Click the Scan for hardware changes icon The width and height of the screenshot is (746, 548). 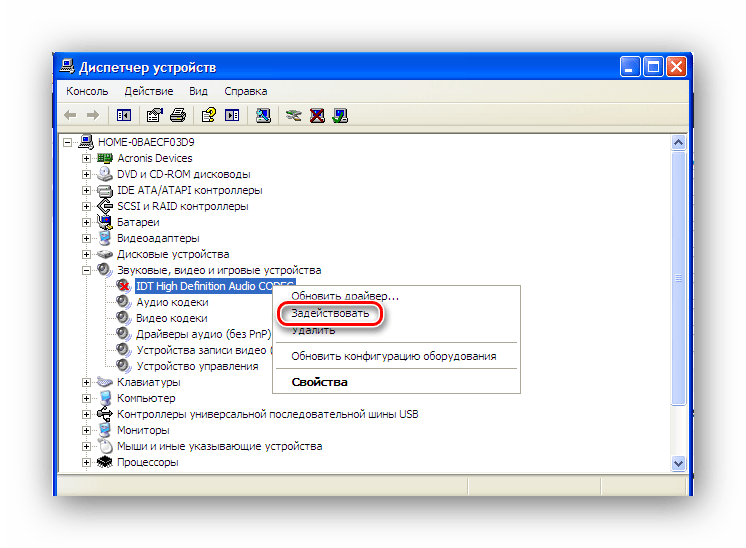[263, 115]
